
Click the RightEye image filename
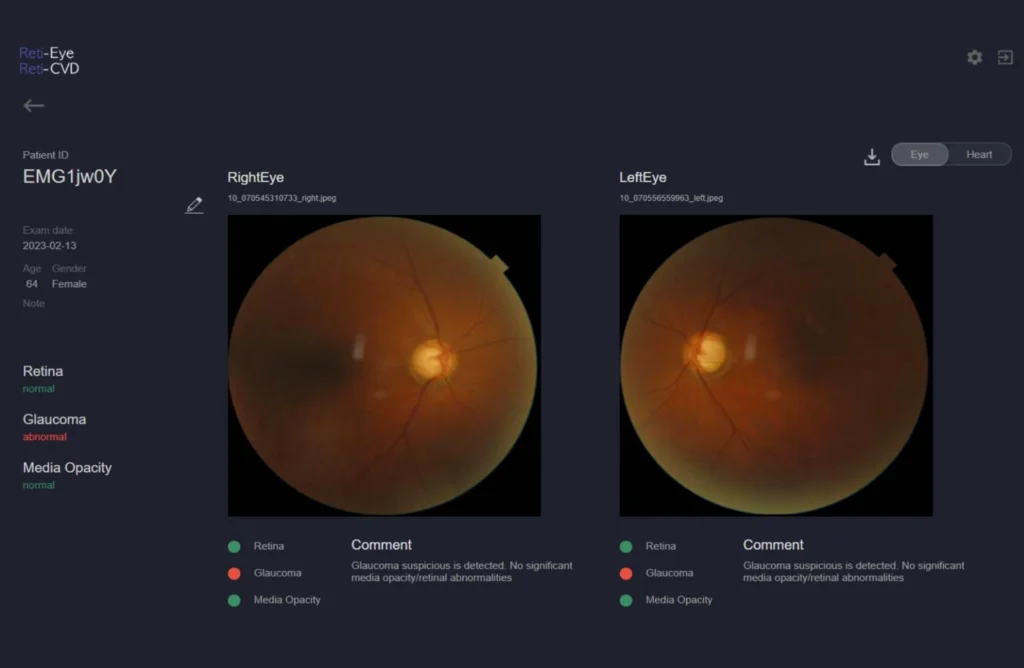tap(282, 198)
